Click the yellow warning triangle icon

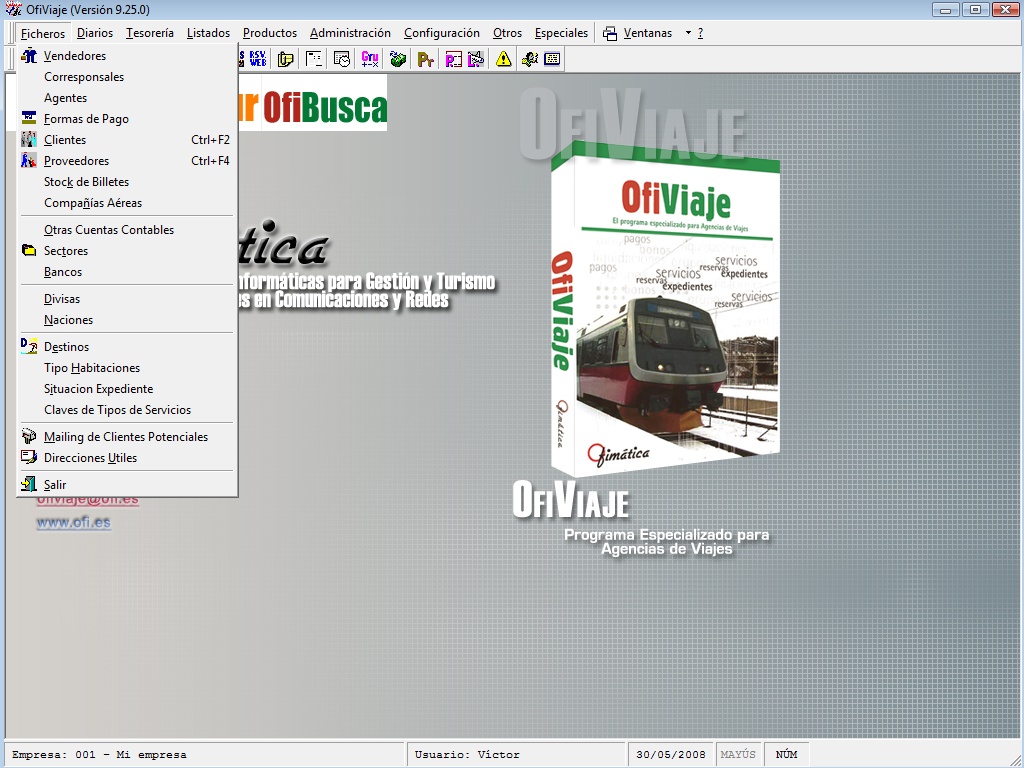pyautogui.click(x=503, y=59)
